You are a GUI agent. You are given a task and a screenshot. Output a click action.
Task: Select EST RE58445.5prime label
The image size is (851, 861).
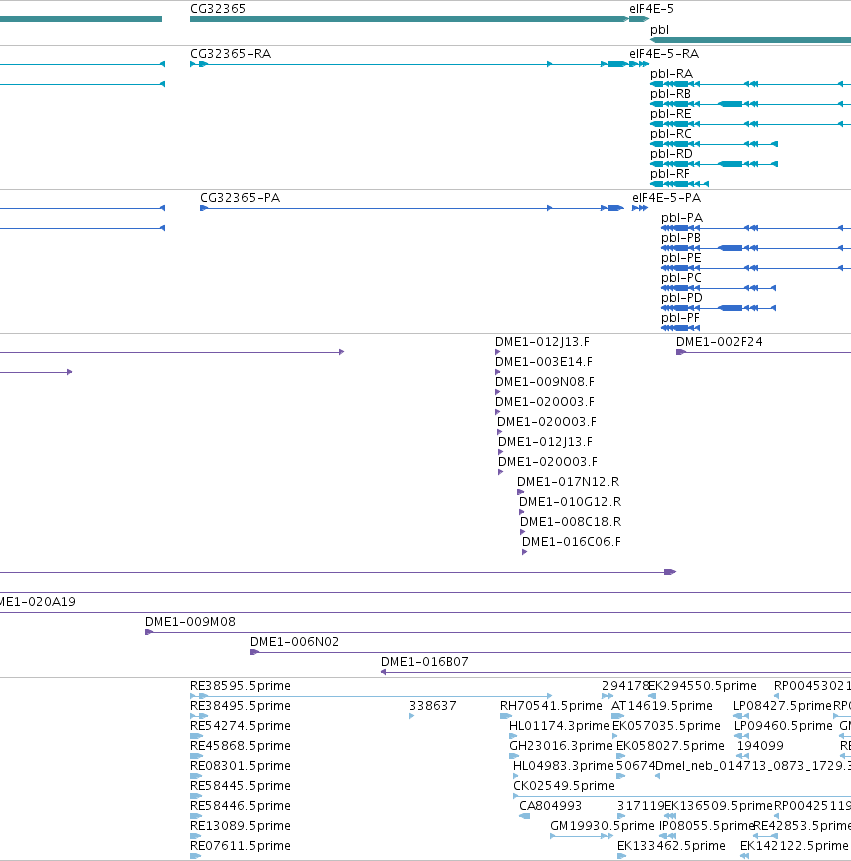[240, 786]
